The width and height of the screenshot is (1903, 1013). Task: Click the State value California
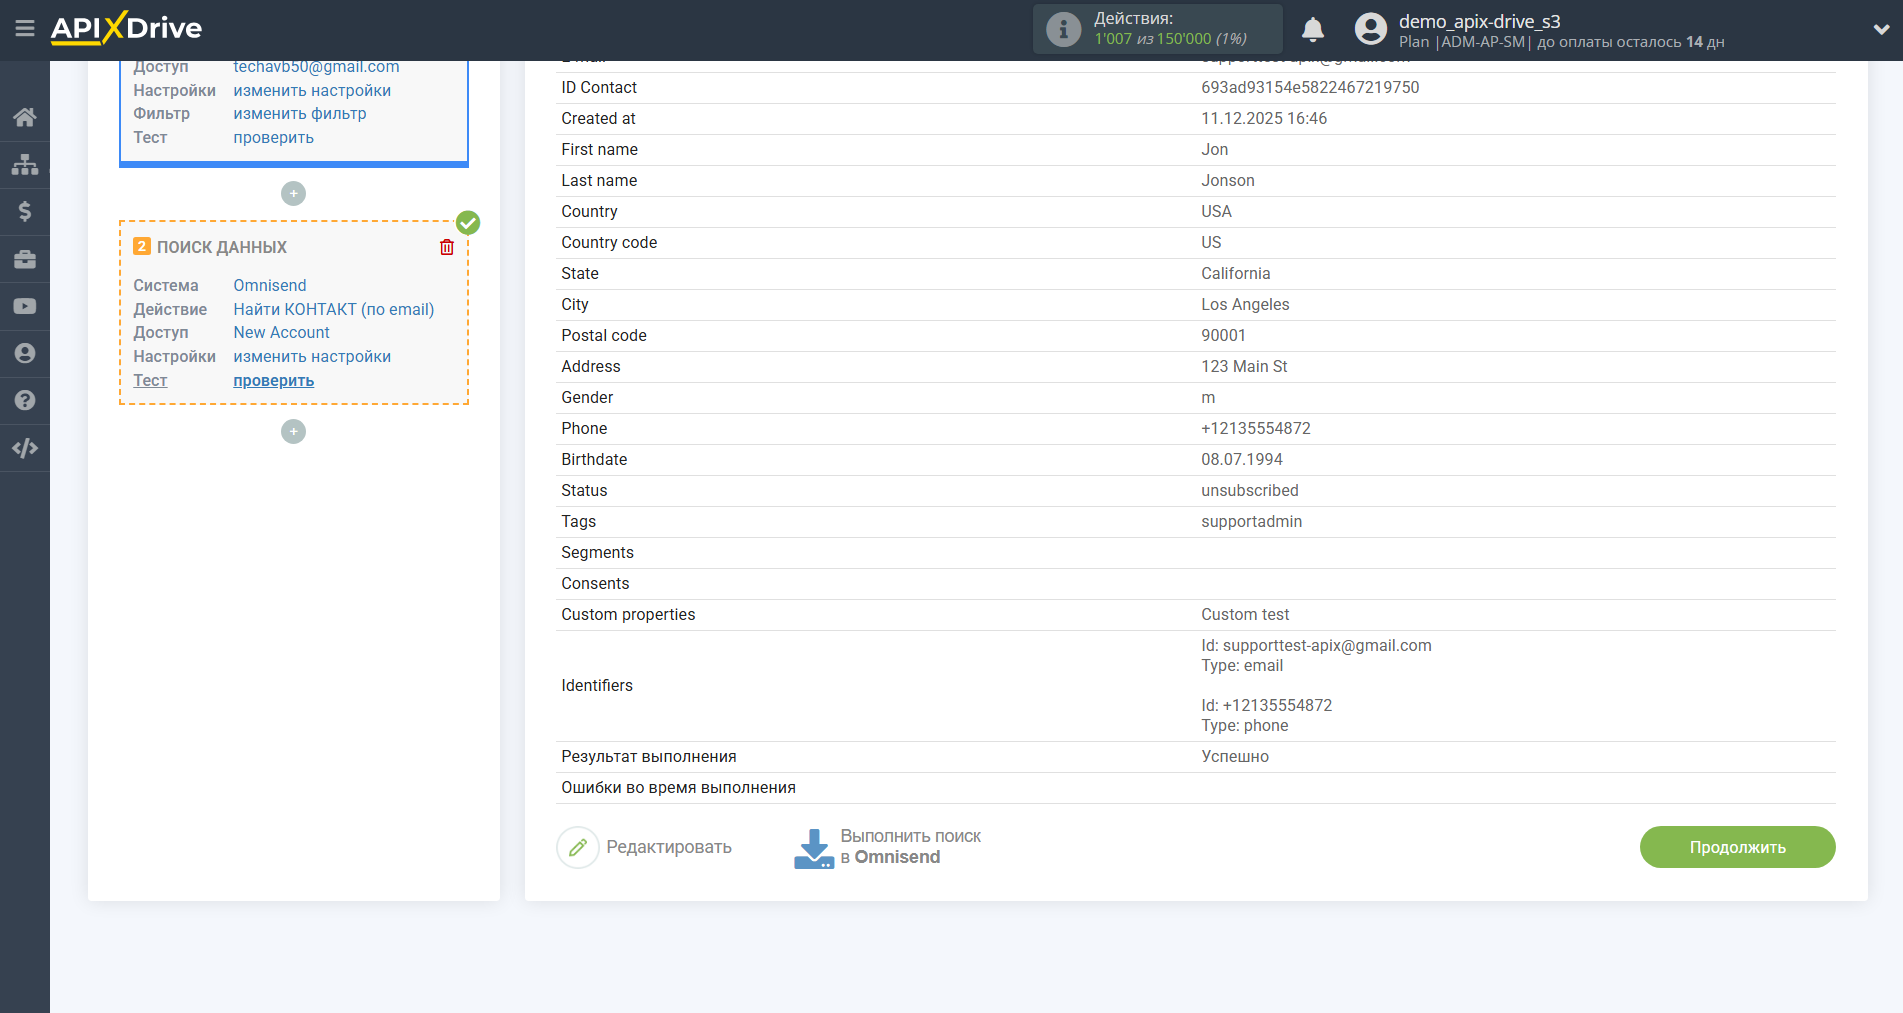point(1236,273)
